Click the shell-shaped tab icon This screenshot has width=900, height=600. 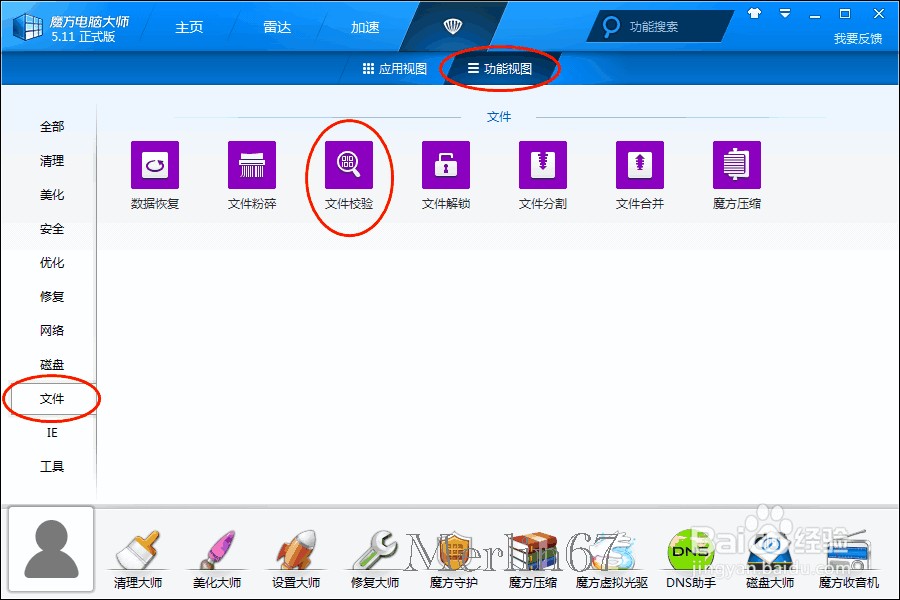[453, 26]
